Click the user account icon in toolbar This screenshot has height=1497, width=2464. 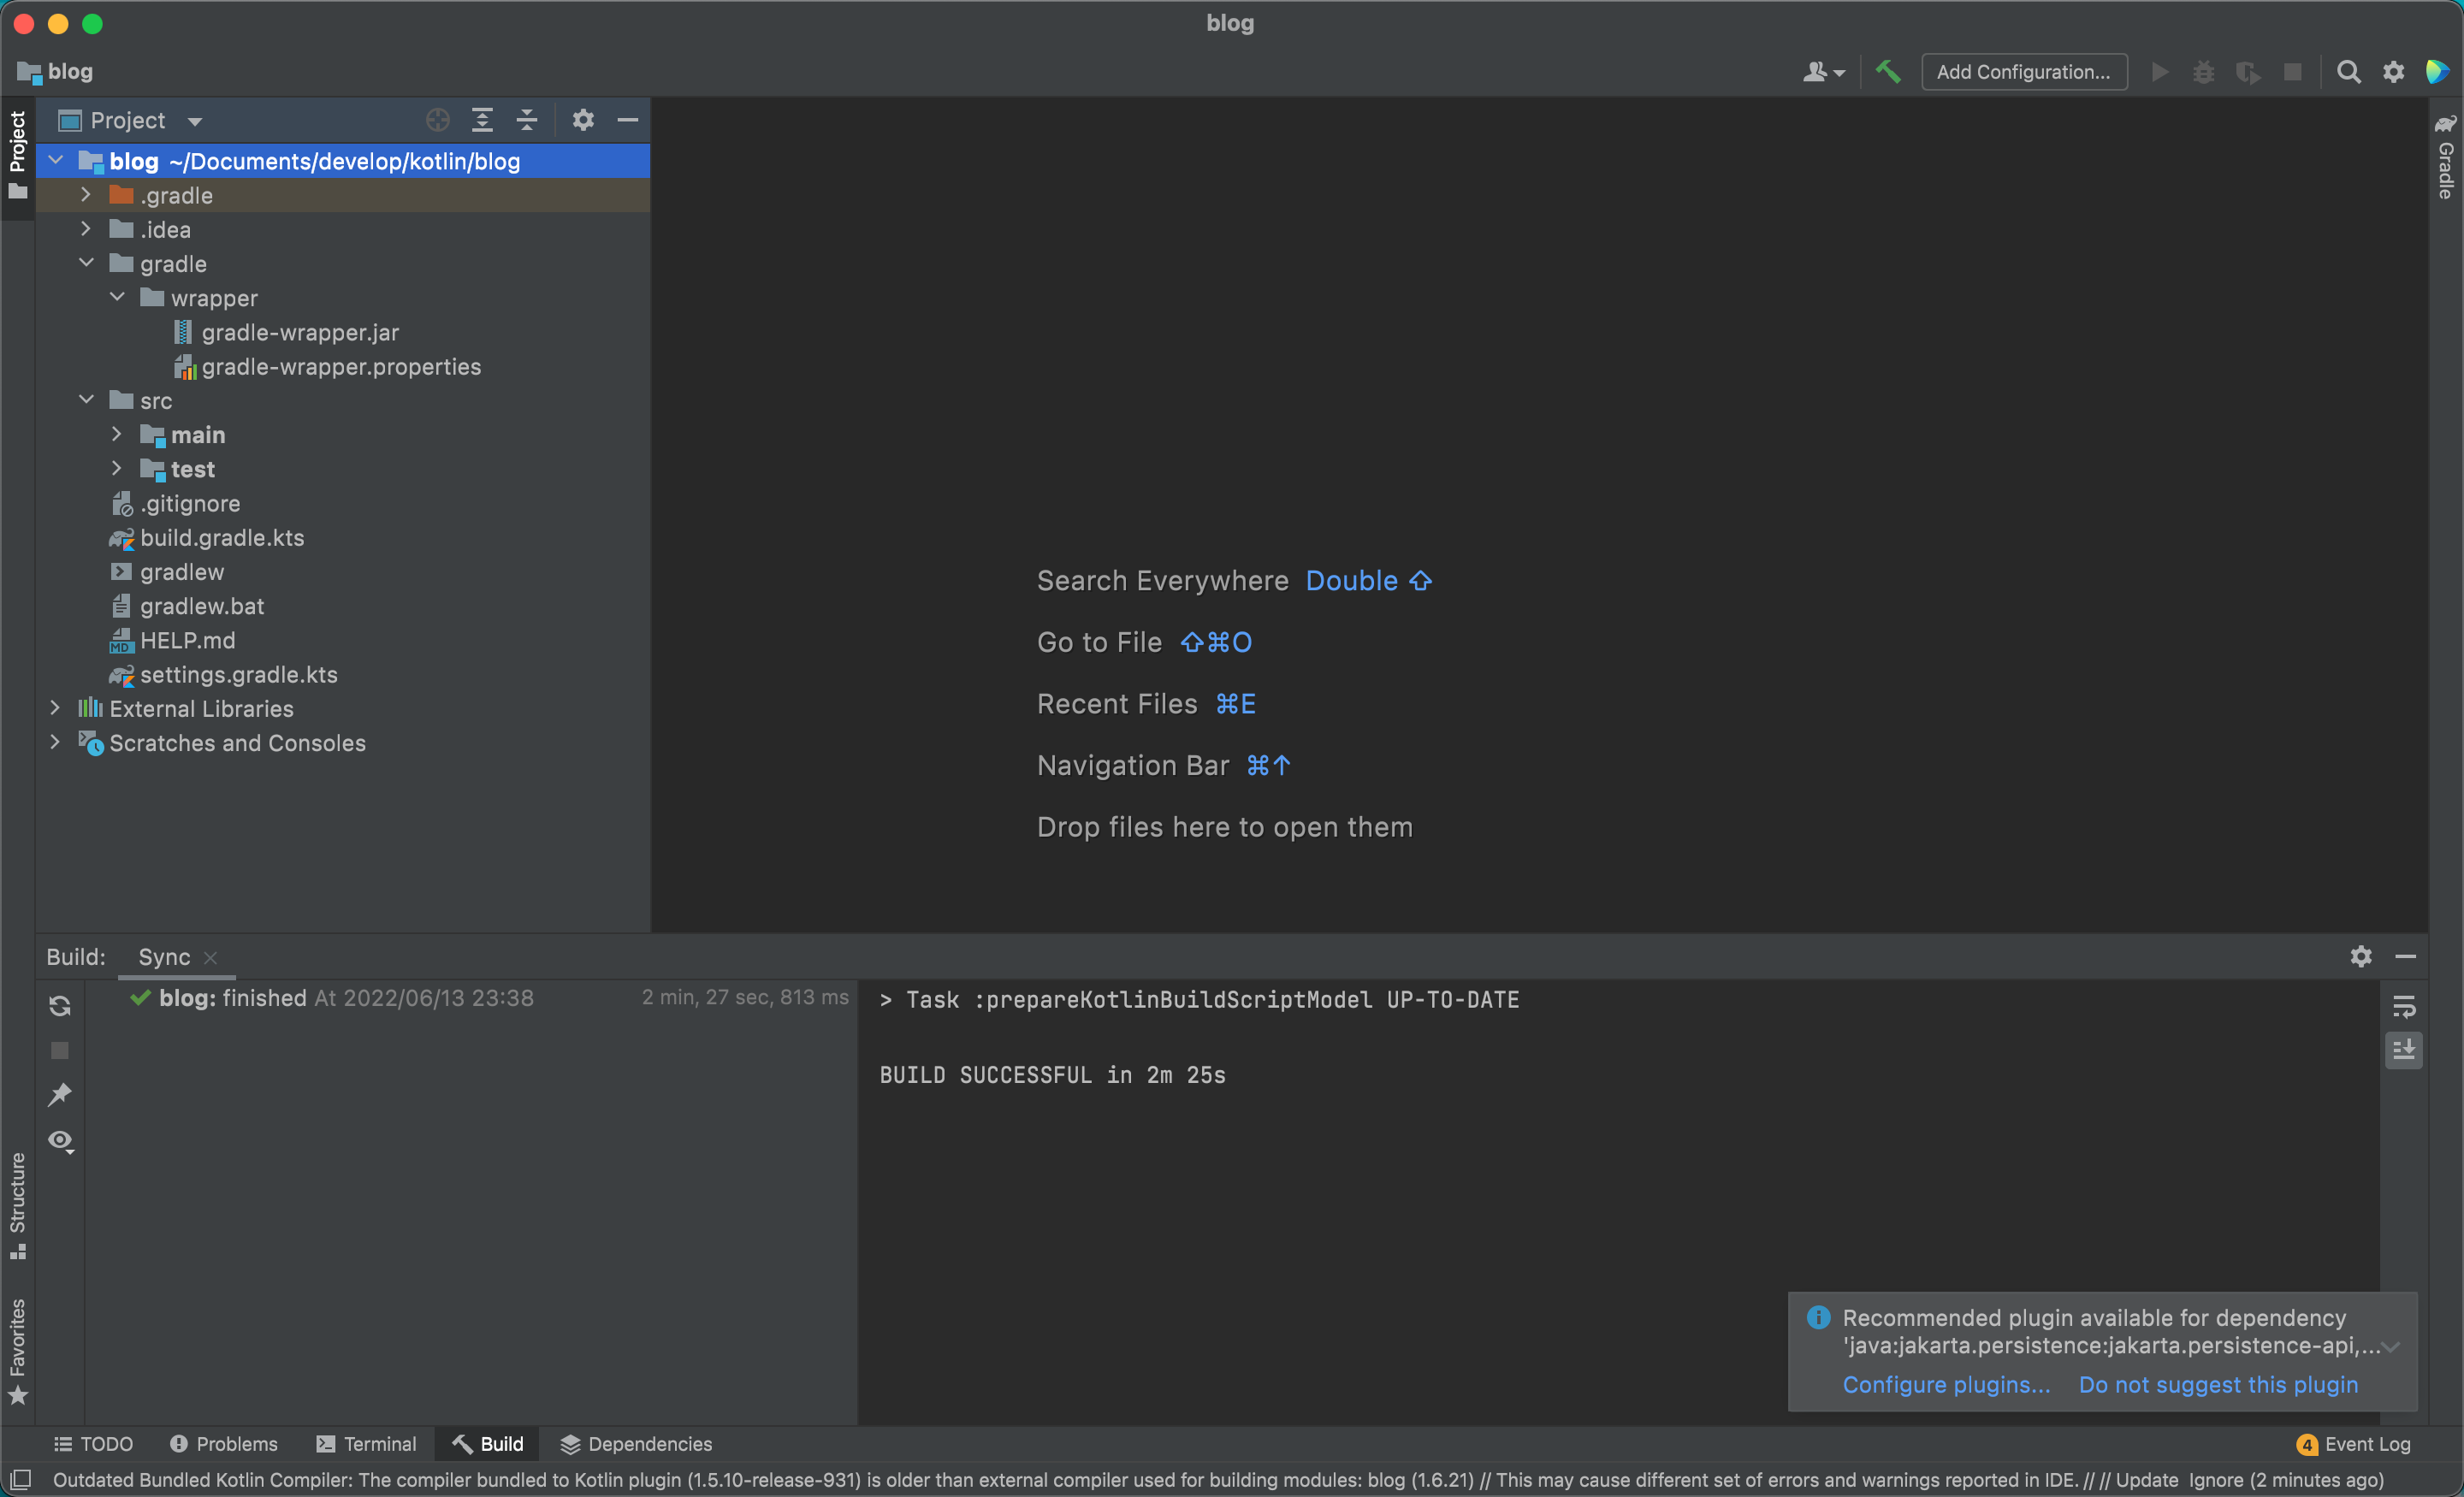1824,72
